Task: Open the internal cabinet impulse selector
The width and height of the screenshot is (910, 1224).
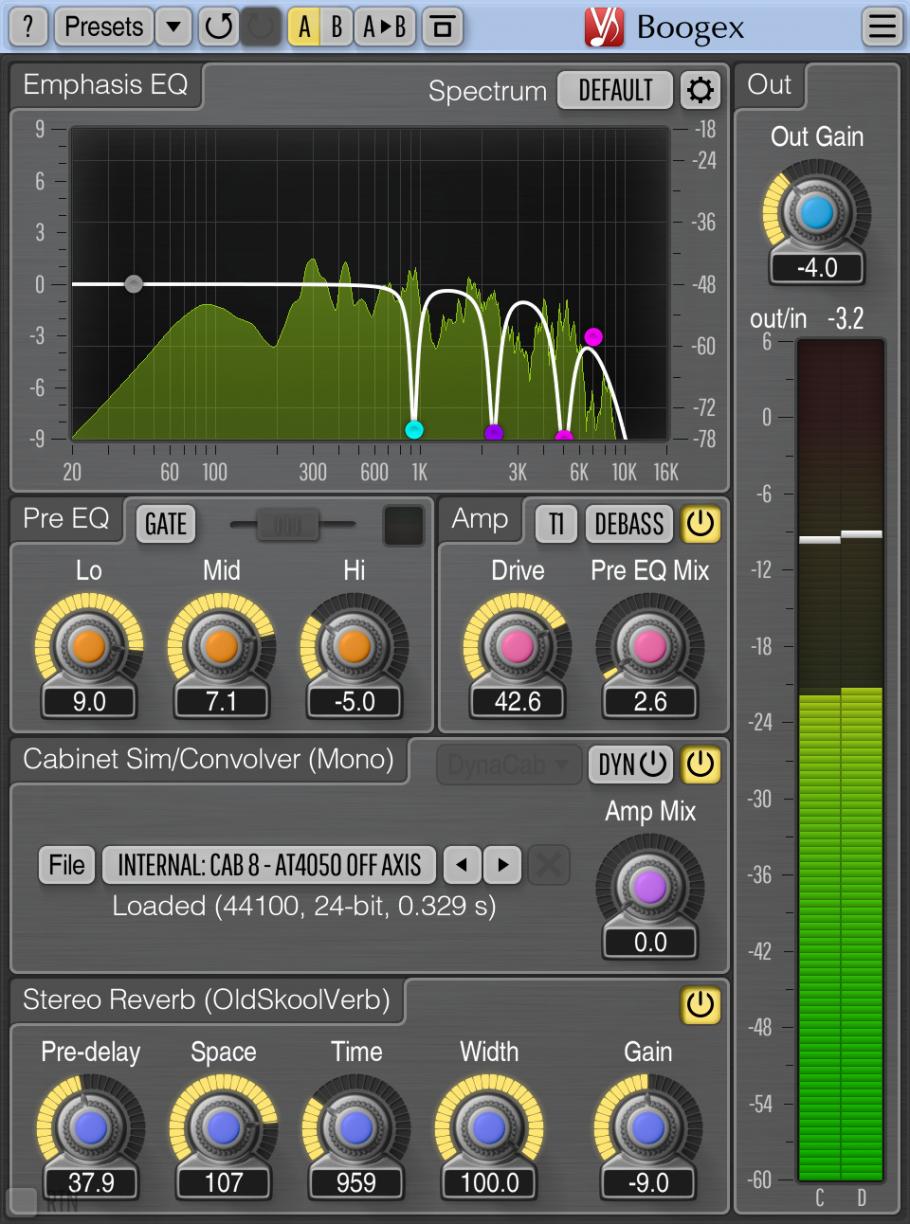Action: (269, 864)
